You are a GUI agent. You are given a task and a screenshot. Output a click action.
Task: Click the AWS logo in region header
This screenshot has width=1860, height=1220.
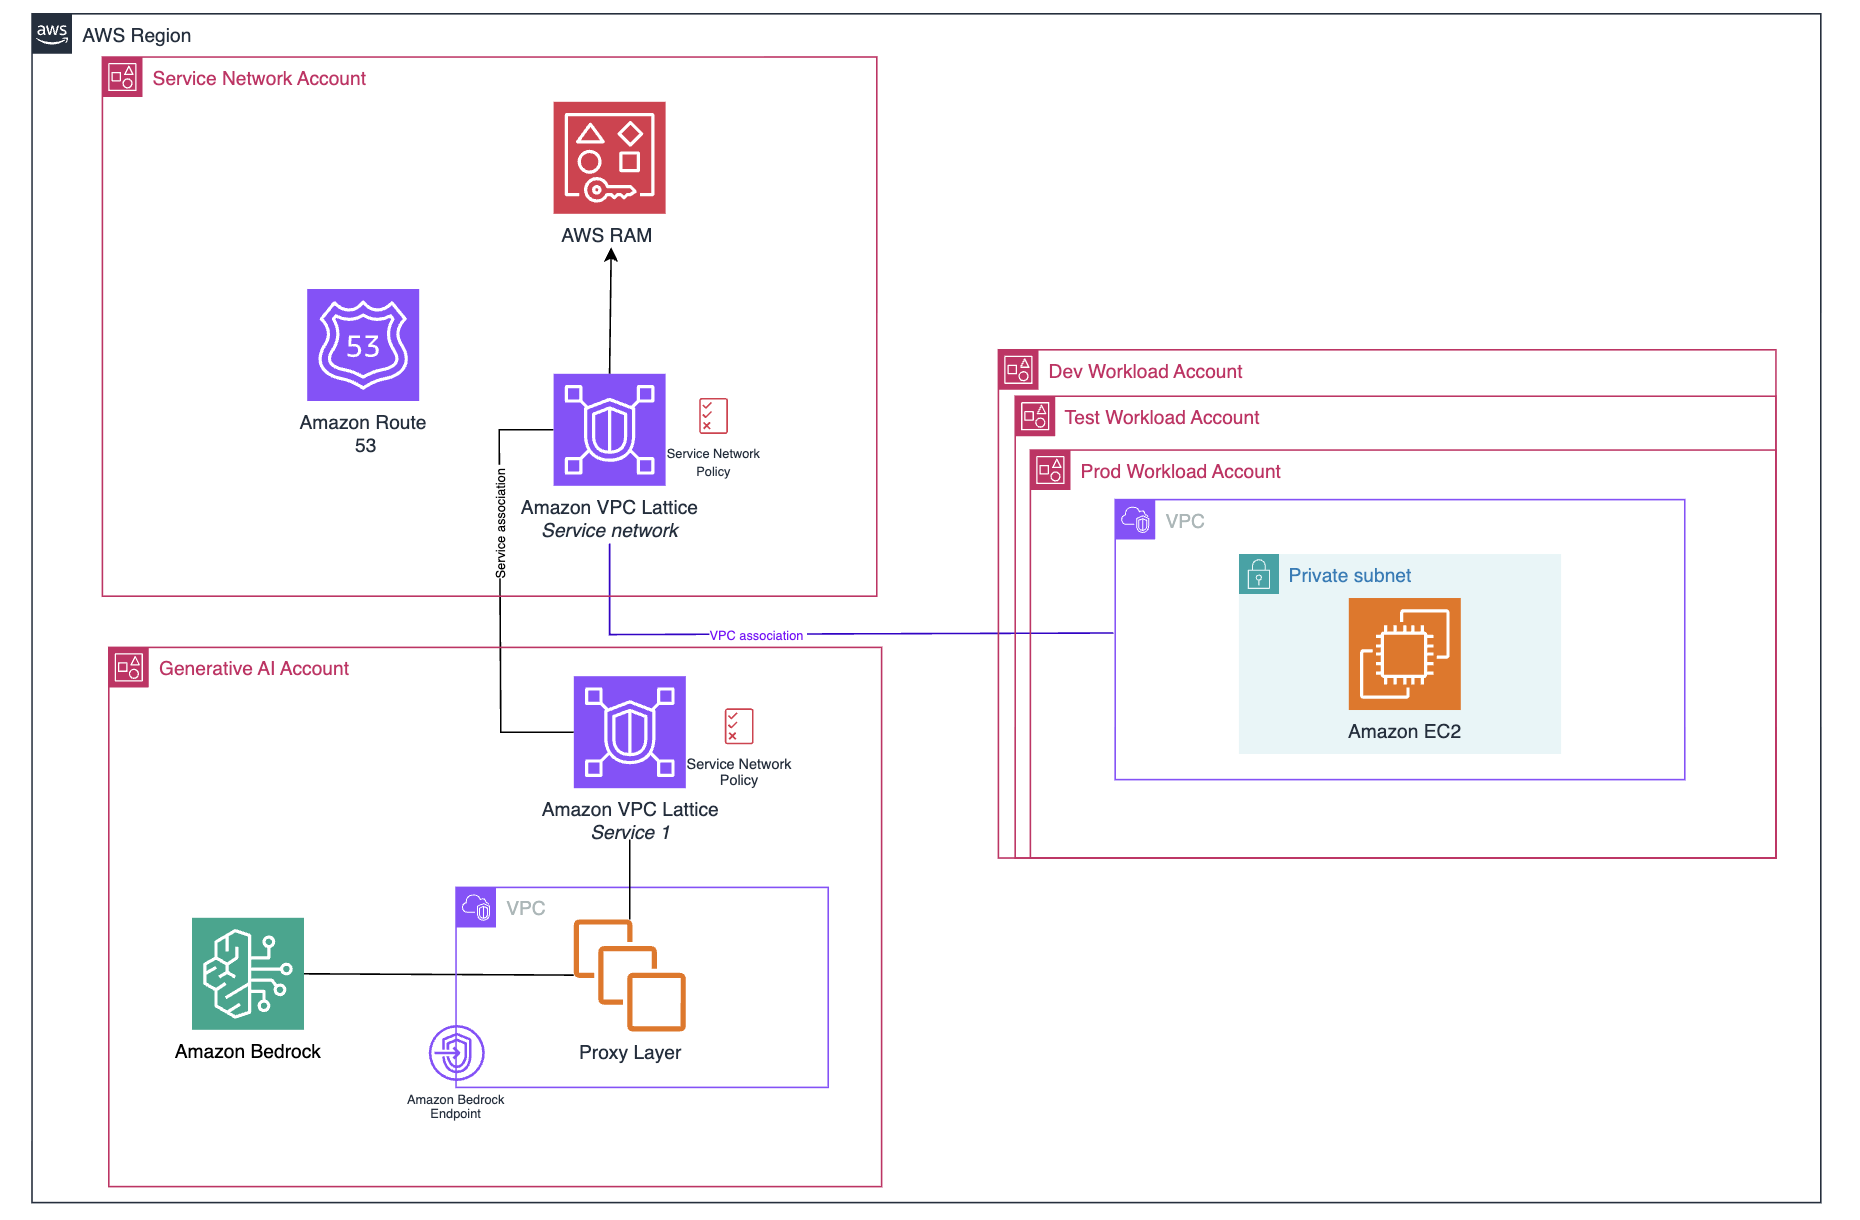(x=52, y=34)
